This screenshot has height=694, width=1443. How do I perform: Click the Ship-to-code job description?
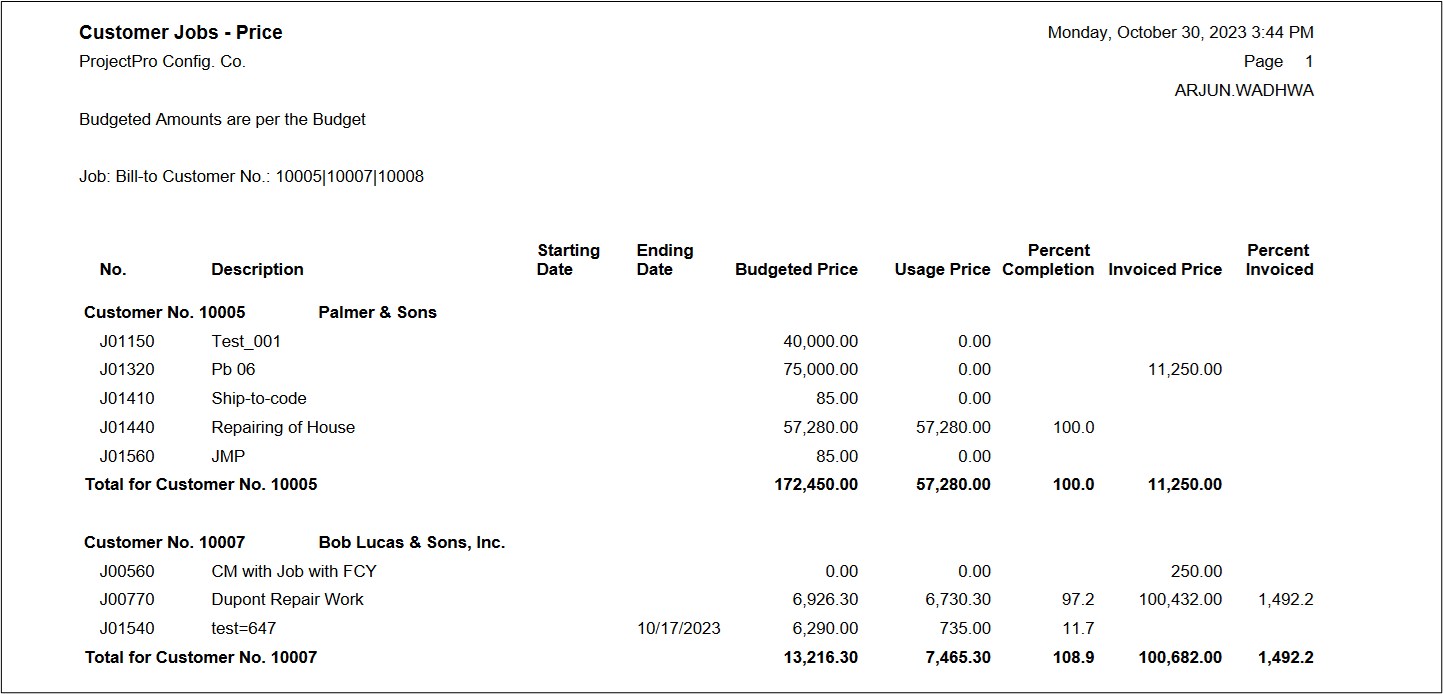tap(259, 399)
